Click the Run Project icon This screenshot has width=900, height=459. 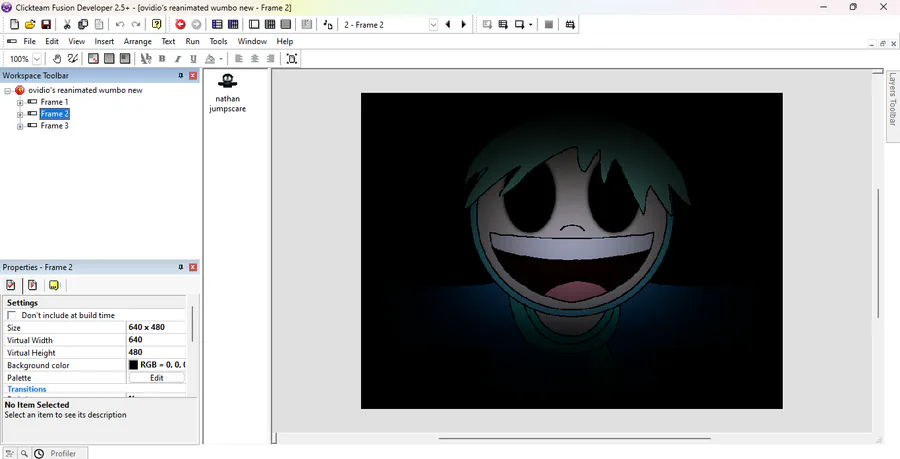(487, 25)
